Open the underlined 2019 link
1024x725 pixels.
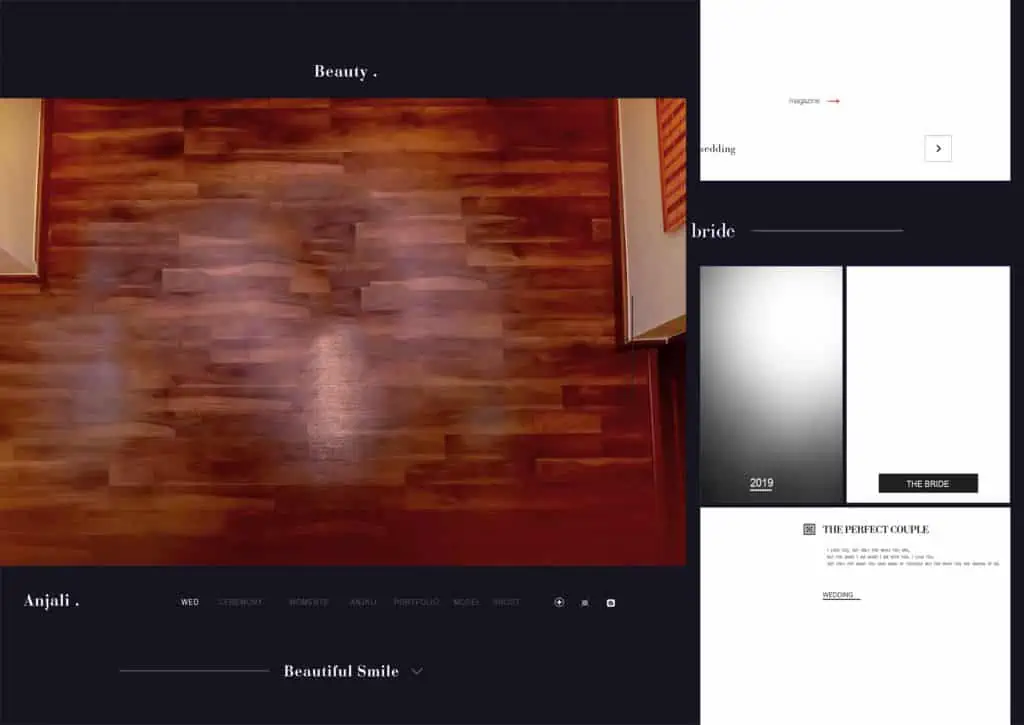[761, 484]
